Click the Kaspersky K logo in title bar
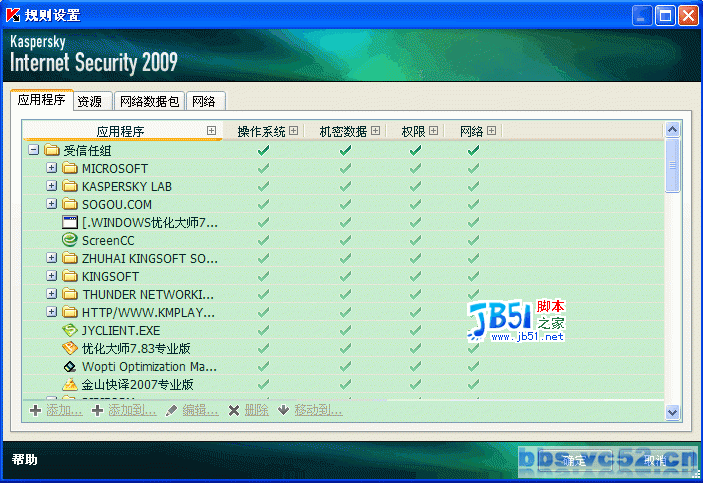703x483 pixels. [x=13, y=15]
